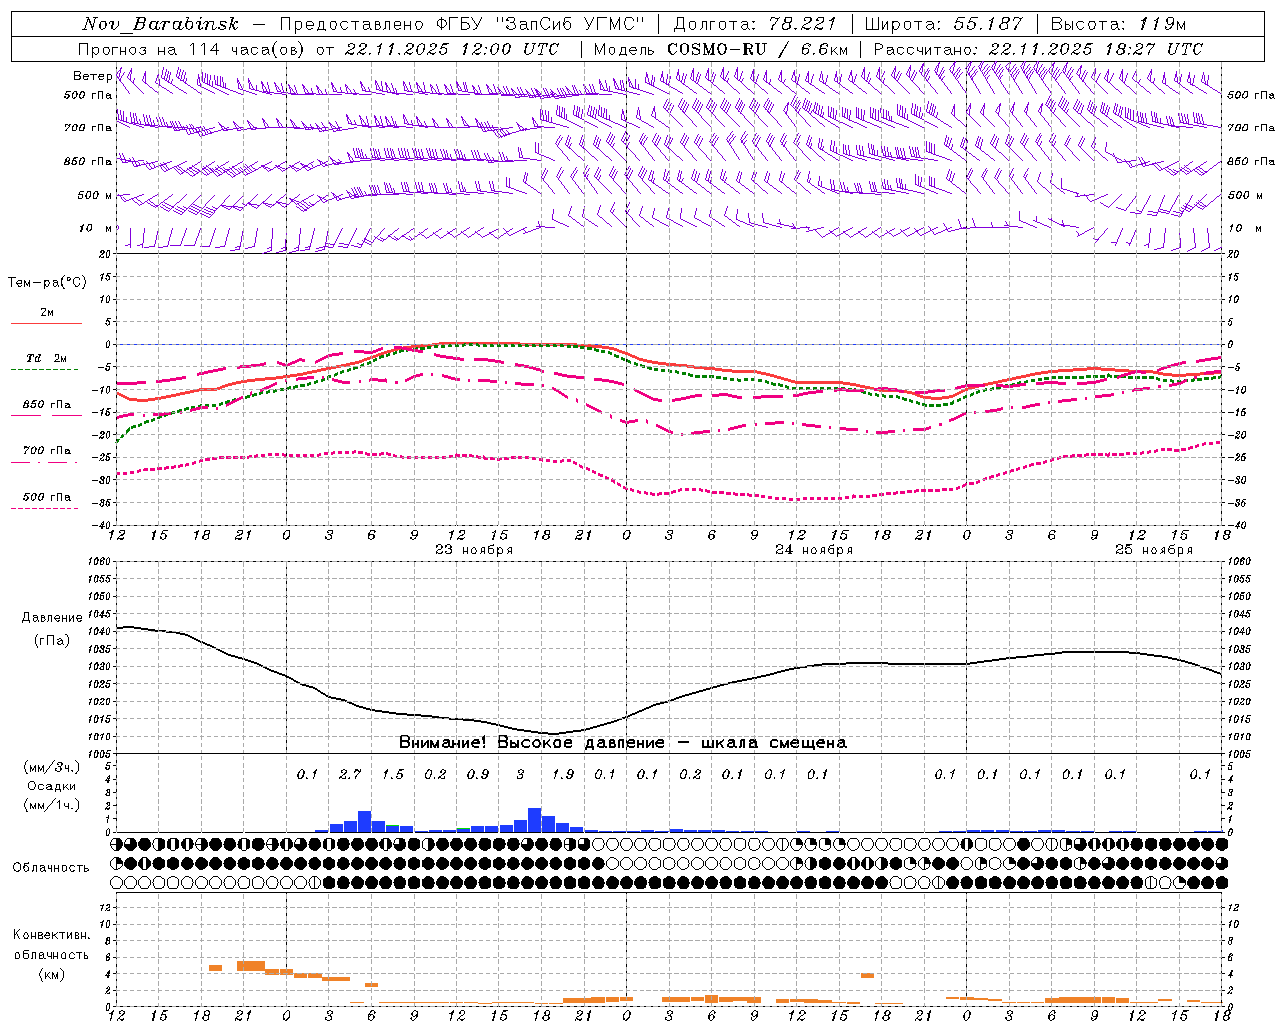The image size is (1280, 1024).
Task: Click 1010 on the left pressure axis
Action: [x=101, y=736]
